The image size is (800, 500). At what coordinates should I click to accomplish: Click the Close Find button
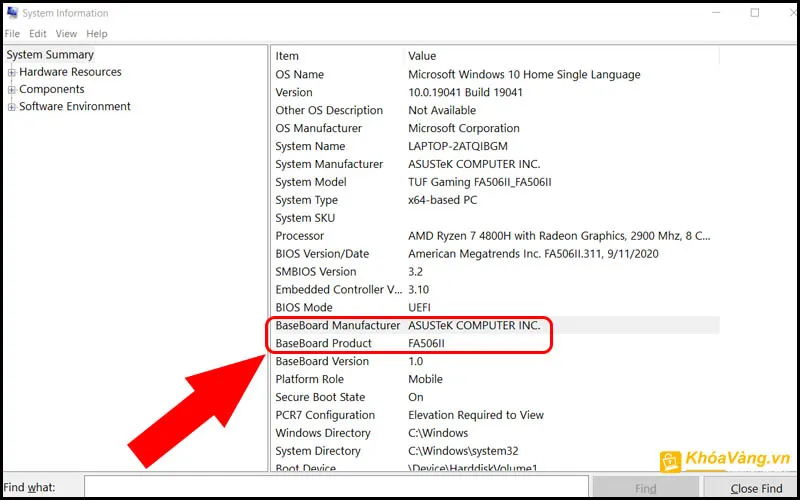point(757,488)
